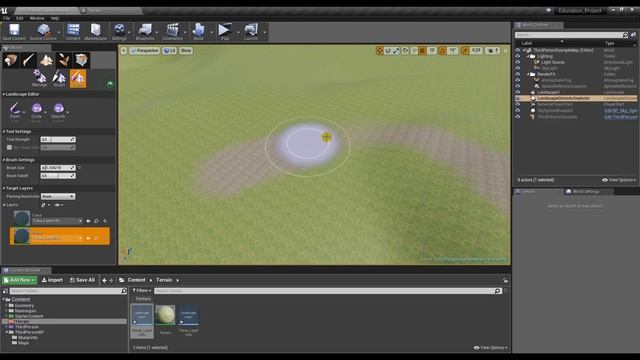
Task: Switch to the landscape Manage tool
Action: 40,78
